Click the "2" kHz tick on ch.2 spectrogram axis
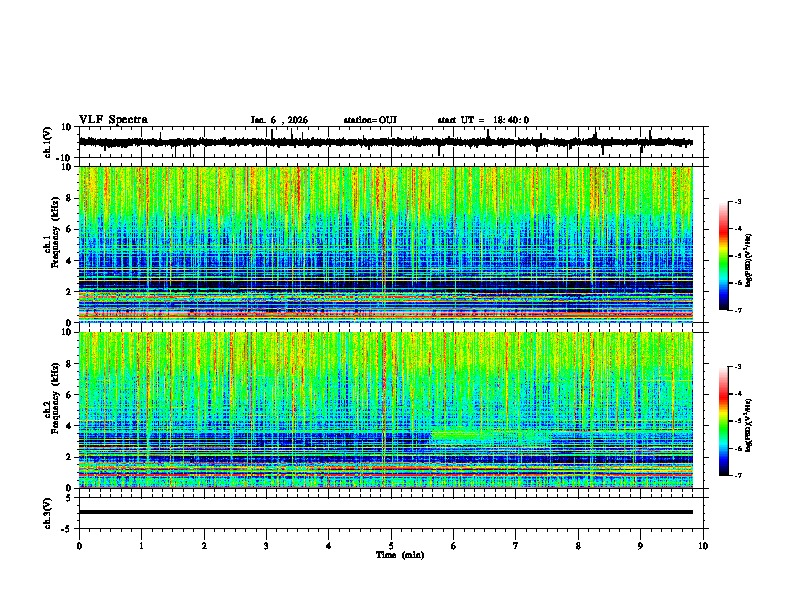792x612 pixels. (x=70, y=457)
